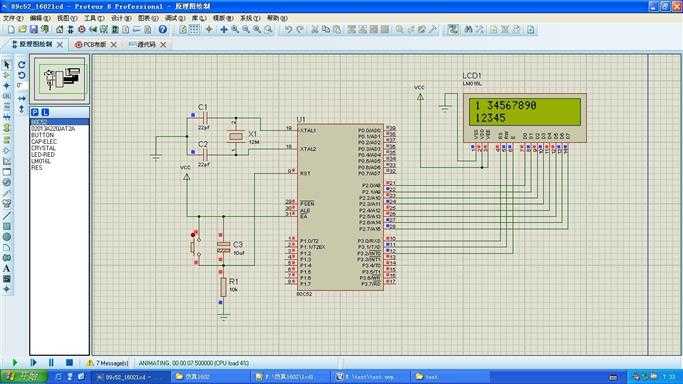The height and width of the screenshot is (384, 683).
Task: Click the center-at-cursor blue cross icon
Action: tap(224, 30)
